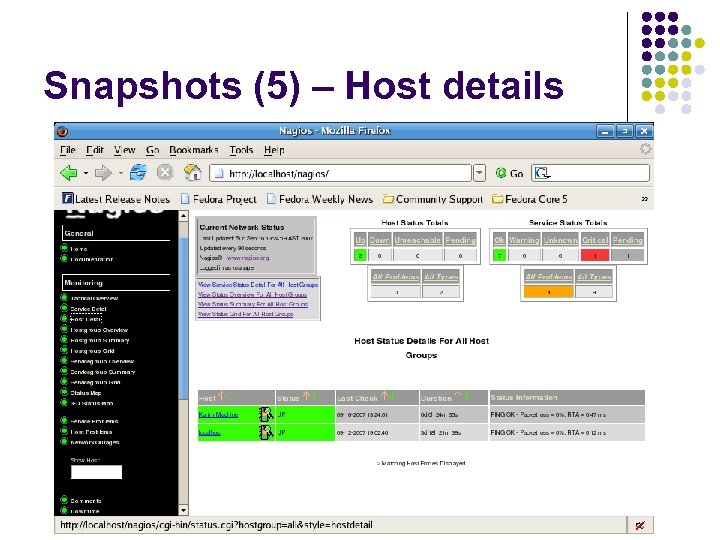View Status Summary For All Host Groups
This screenshot has width=720, height=540.
click(x=253, y=304)
